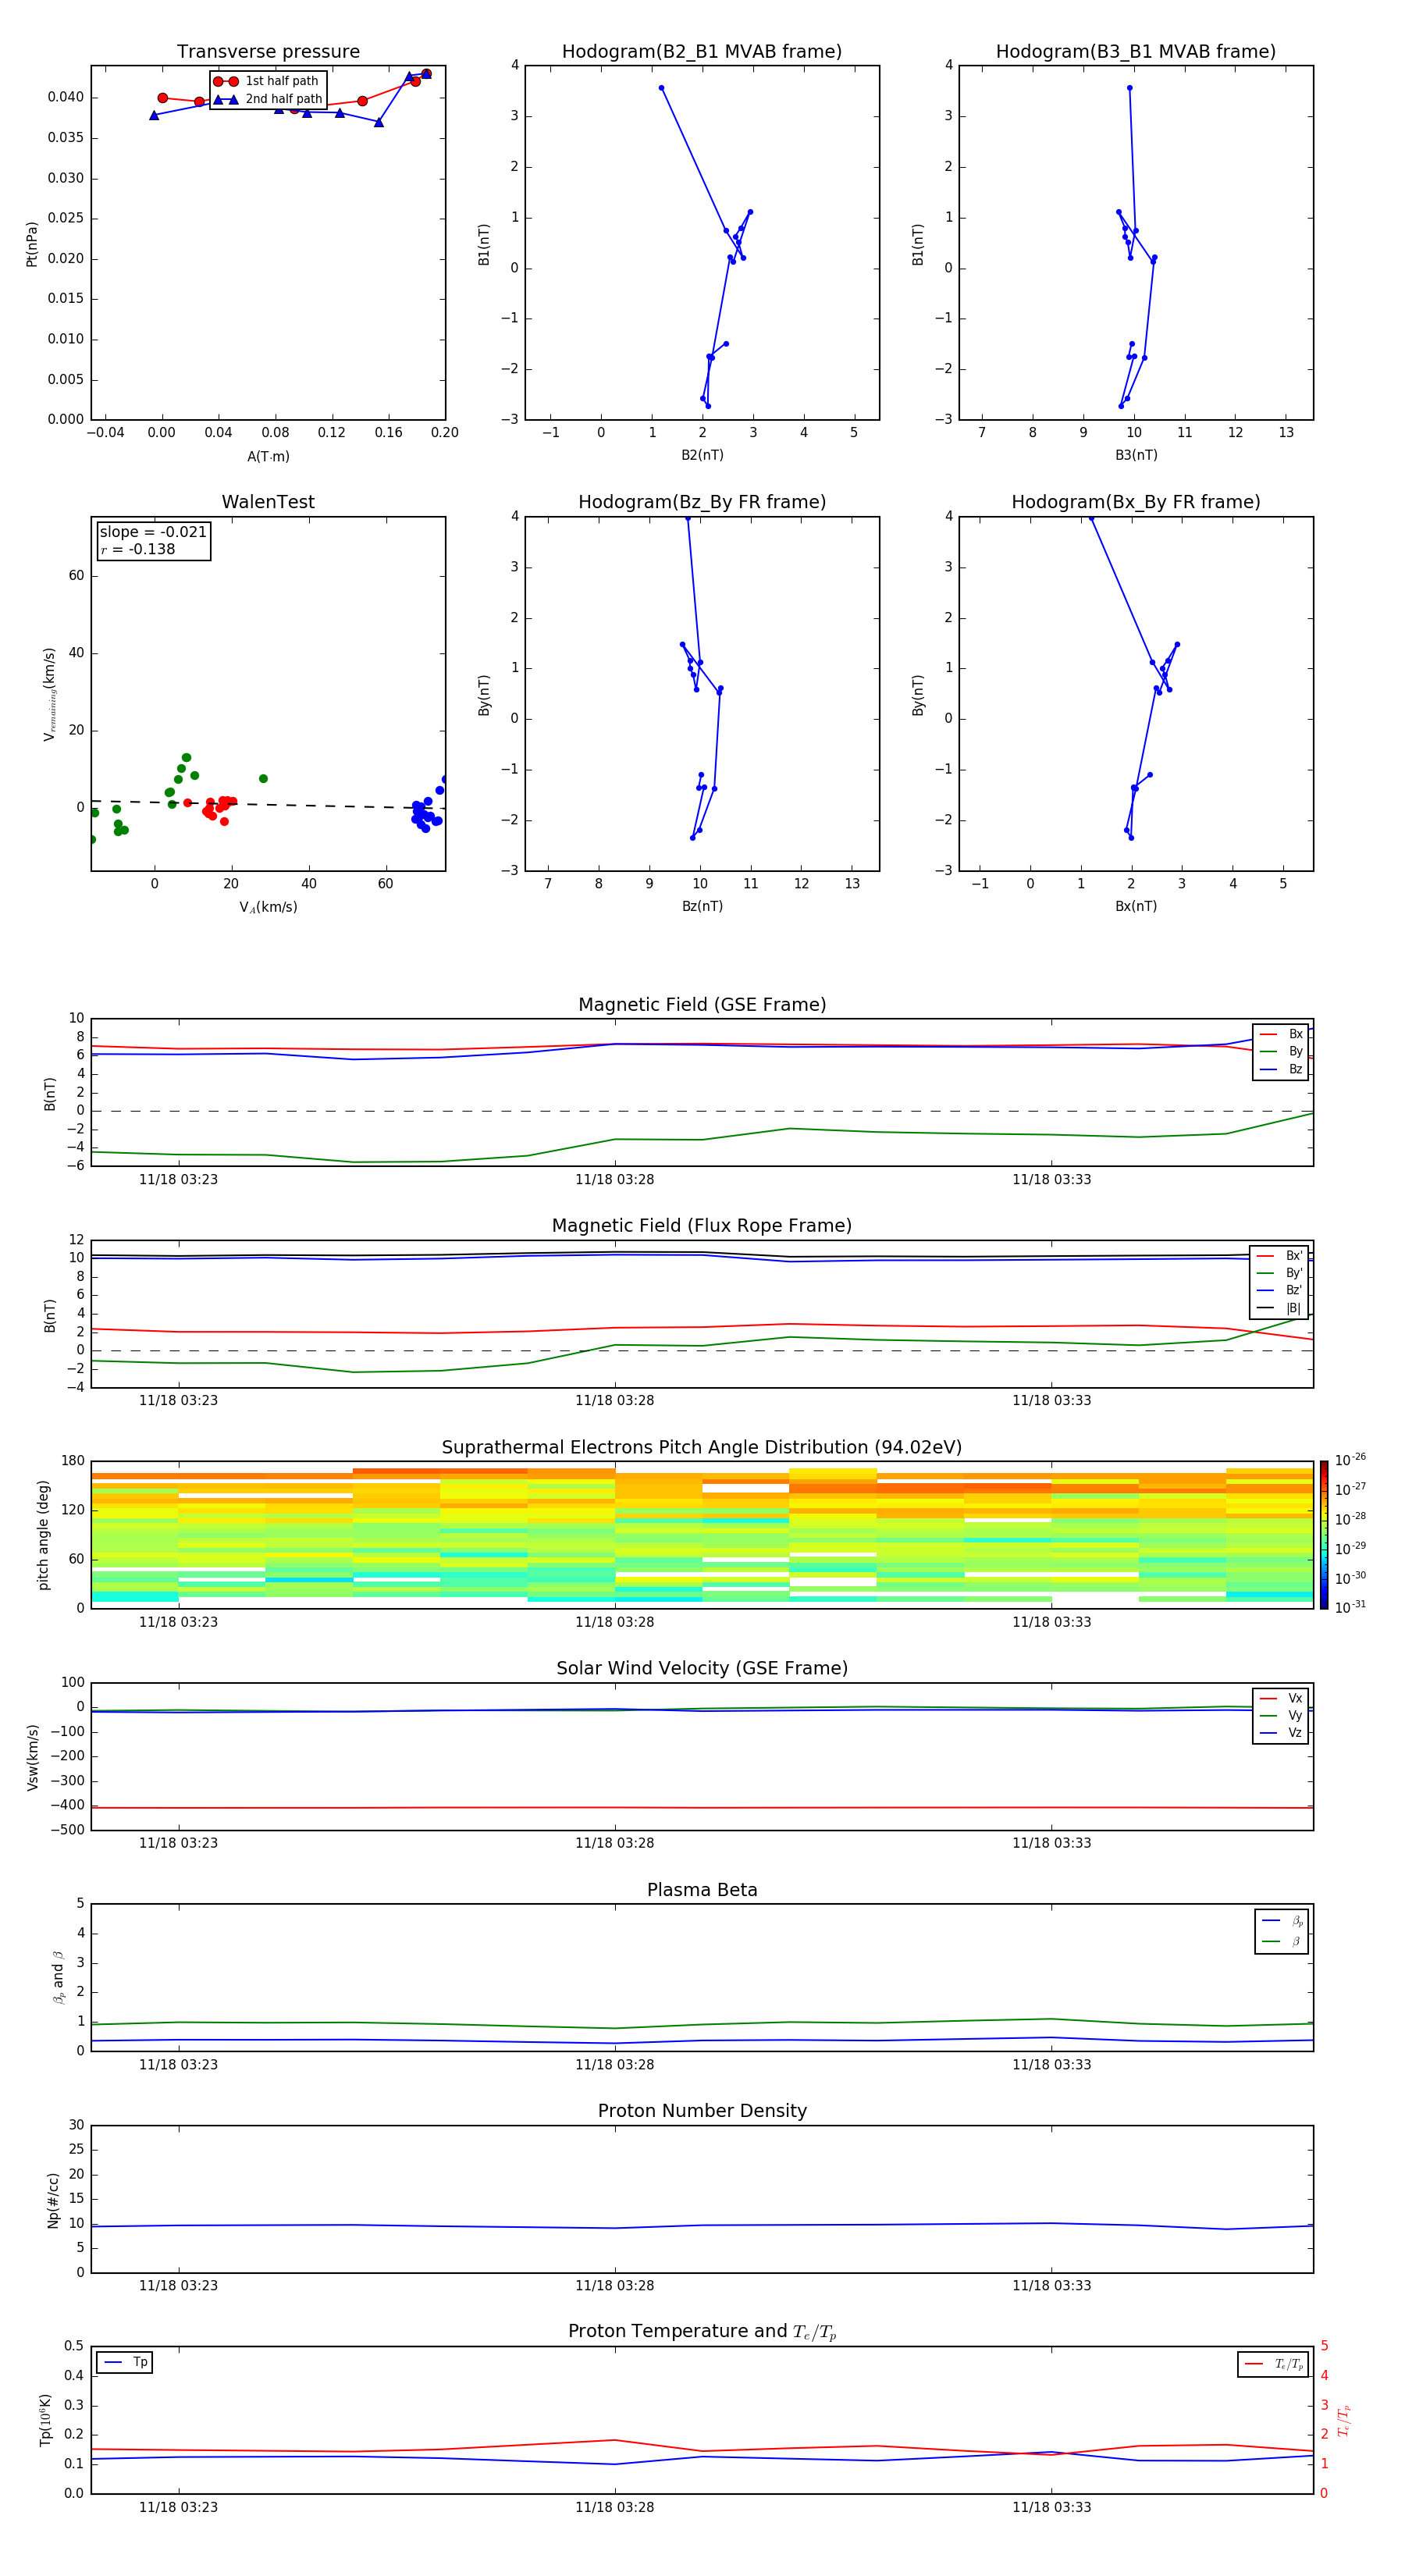The image size is (1405, 2576).
Task: Click the 'slope = -0.021' annotation
Action: point(153,532)
